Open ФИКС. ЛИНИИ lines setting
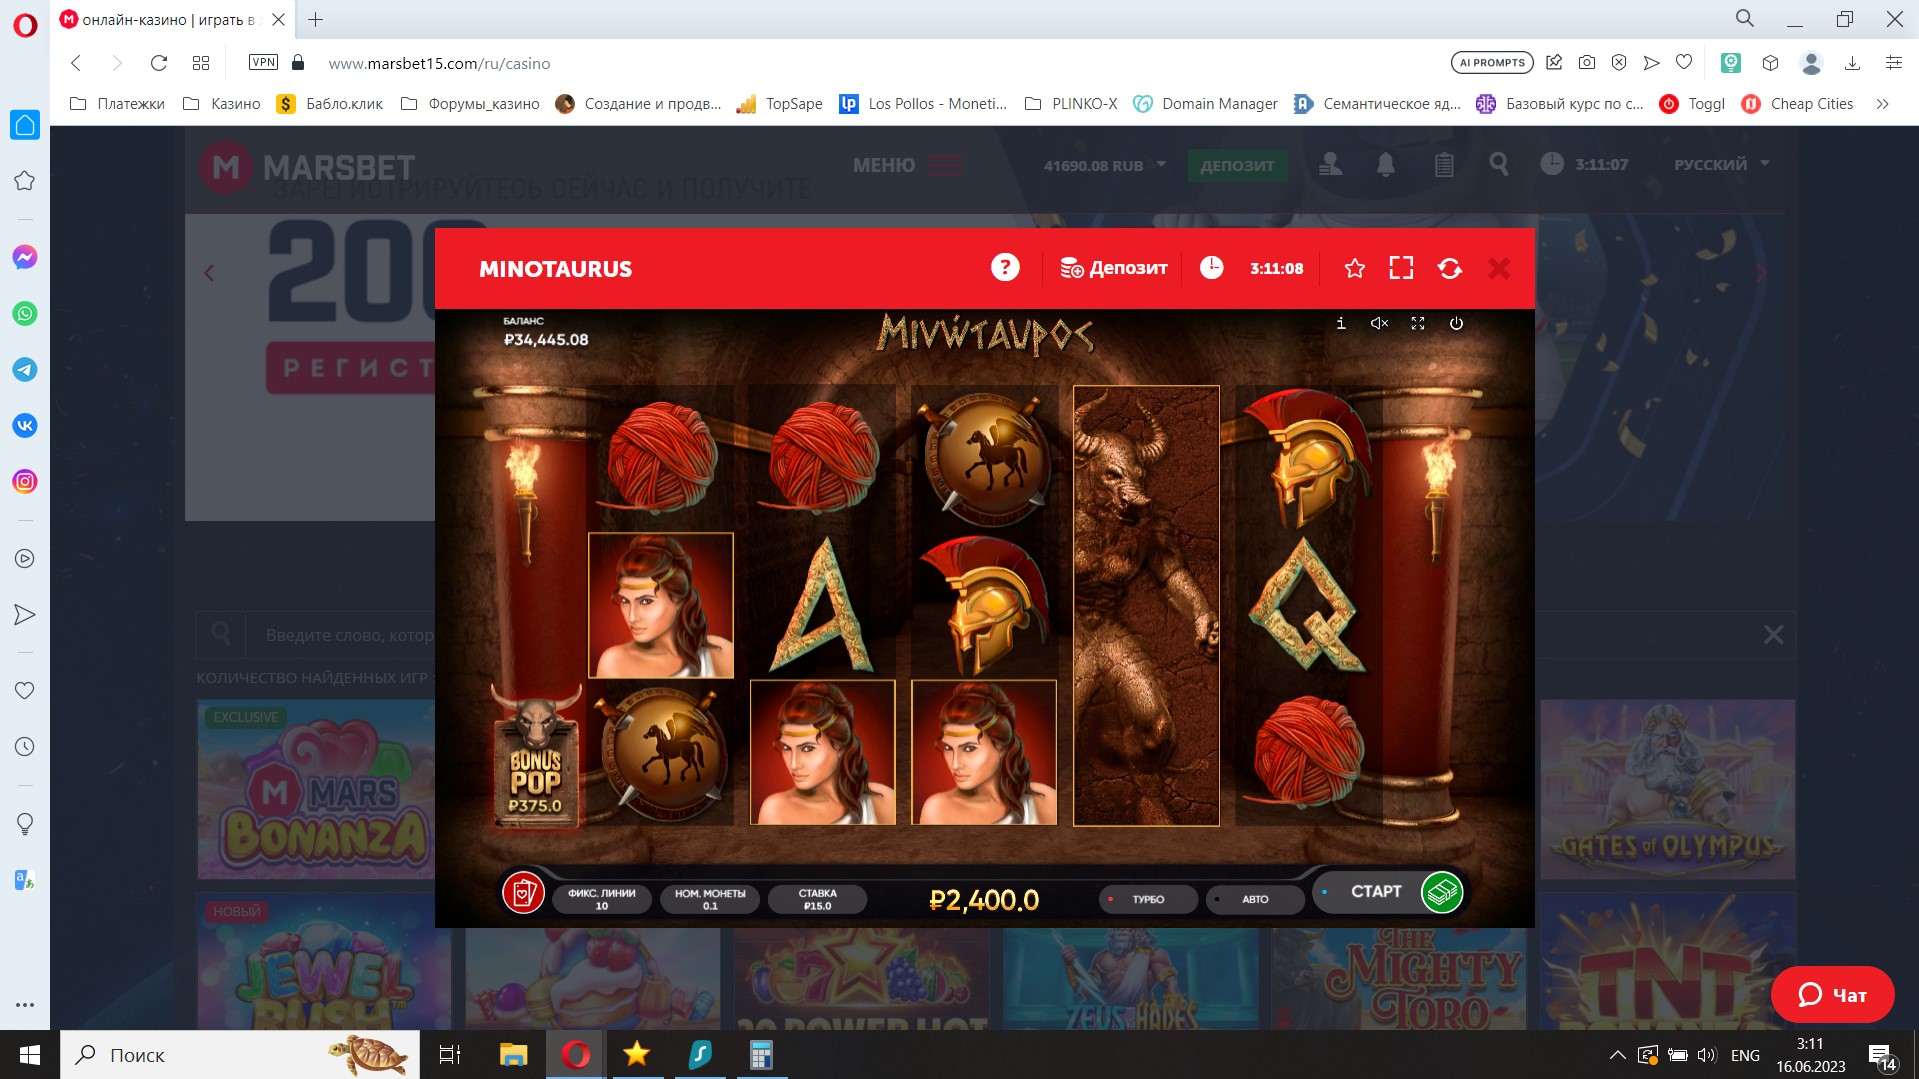This screenshot has height=1079, width=1919. tap(602, 899)
